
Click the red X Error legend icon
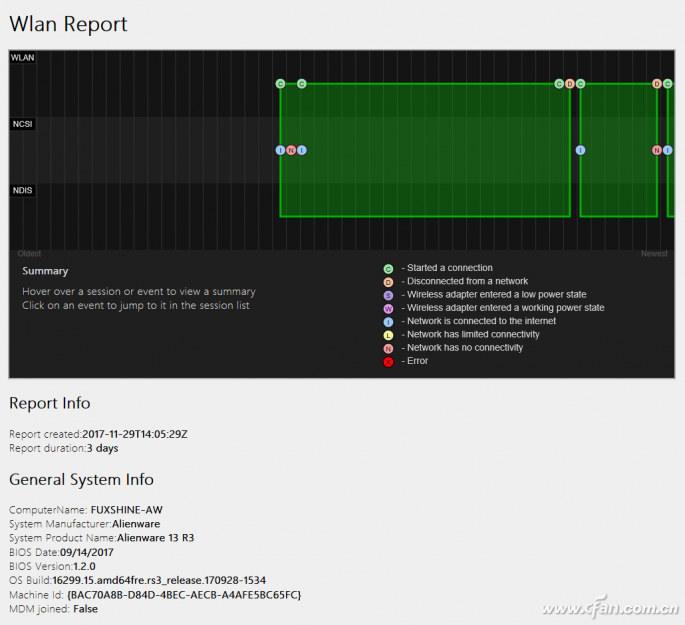[388, 362]
